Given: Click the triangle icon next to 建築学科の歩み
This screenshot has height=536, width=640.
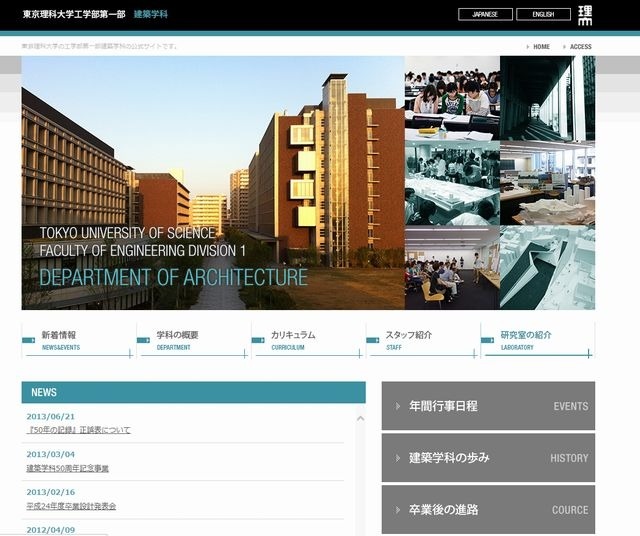Looking at the screenshot, I should click(x=398, y=458).
